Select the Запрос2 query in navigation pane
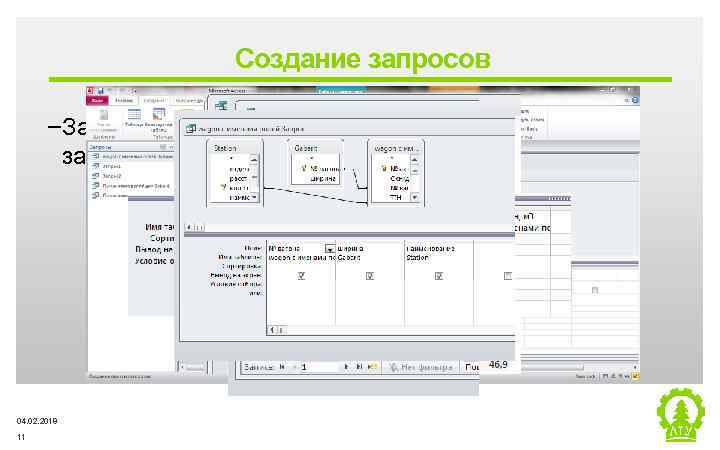Viewport: 720px width, 450px height. point(107,176)
